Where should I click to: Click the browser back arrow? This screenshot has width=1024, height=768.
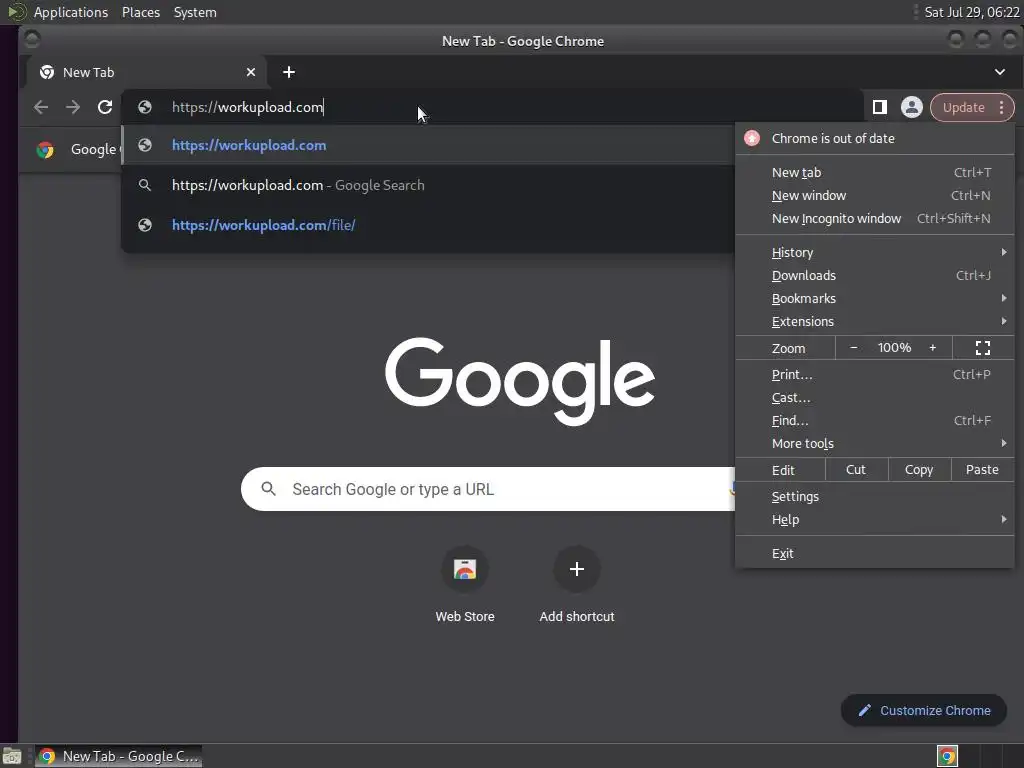(x=41, y=107)
